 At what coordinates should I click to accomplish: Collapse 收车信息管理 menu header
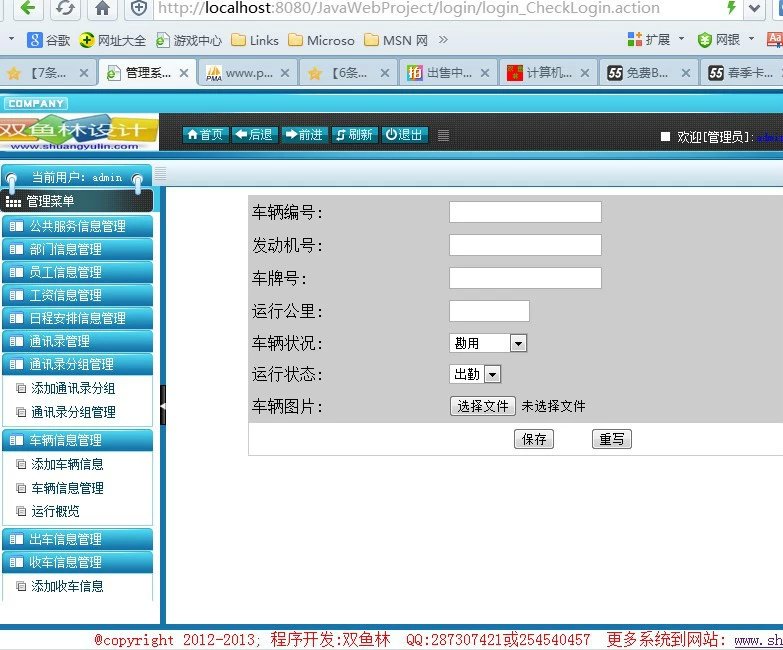click(x=77, y=562)
